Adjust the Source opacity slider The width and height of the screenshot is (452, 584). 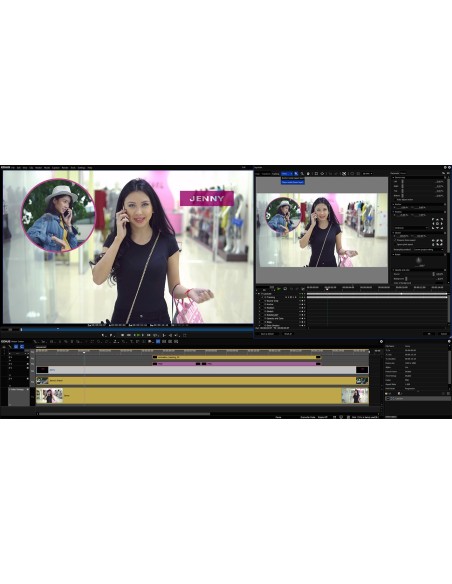tap(433, 274)
